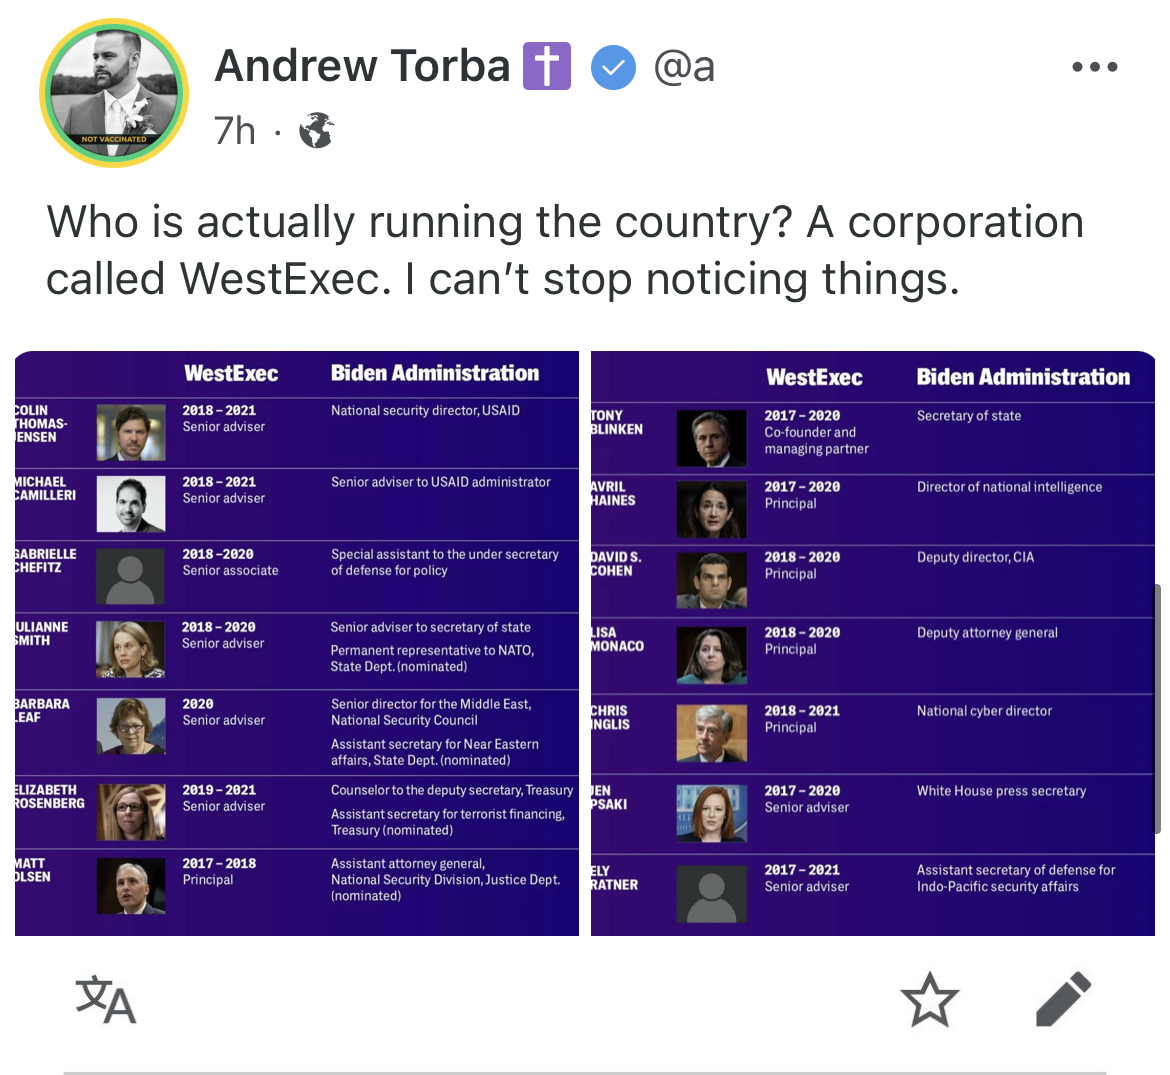
Task: Tap the Chris Inglis photo row
Action: coord(873,733)
